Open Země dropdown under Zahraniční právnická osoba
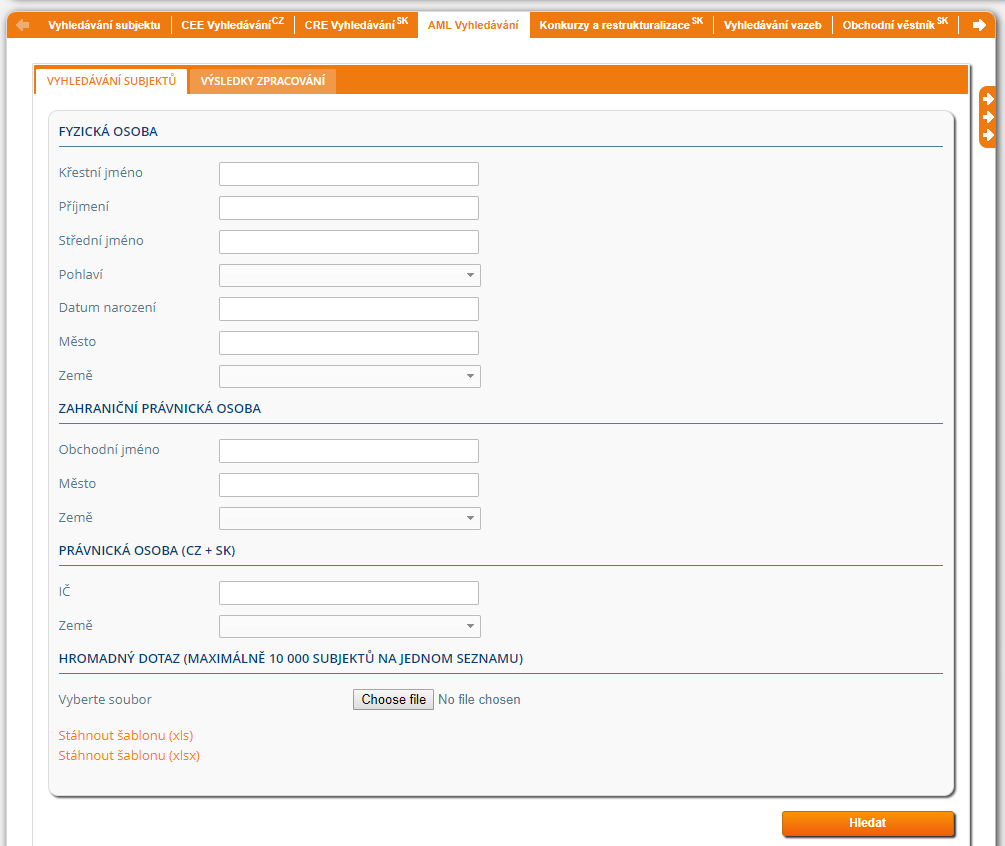This screenshot has height=846, width=1005. pos(349,518)
